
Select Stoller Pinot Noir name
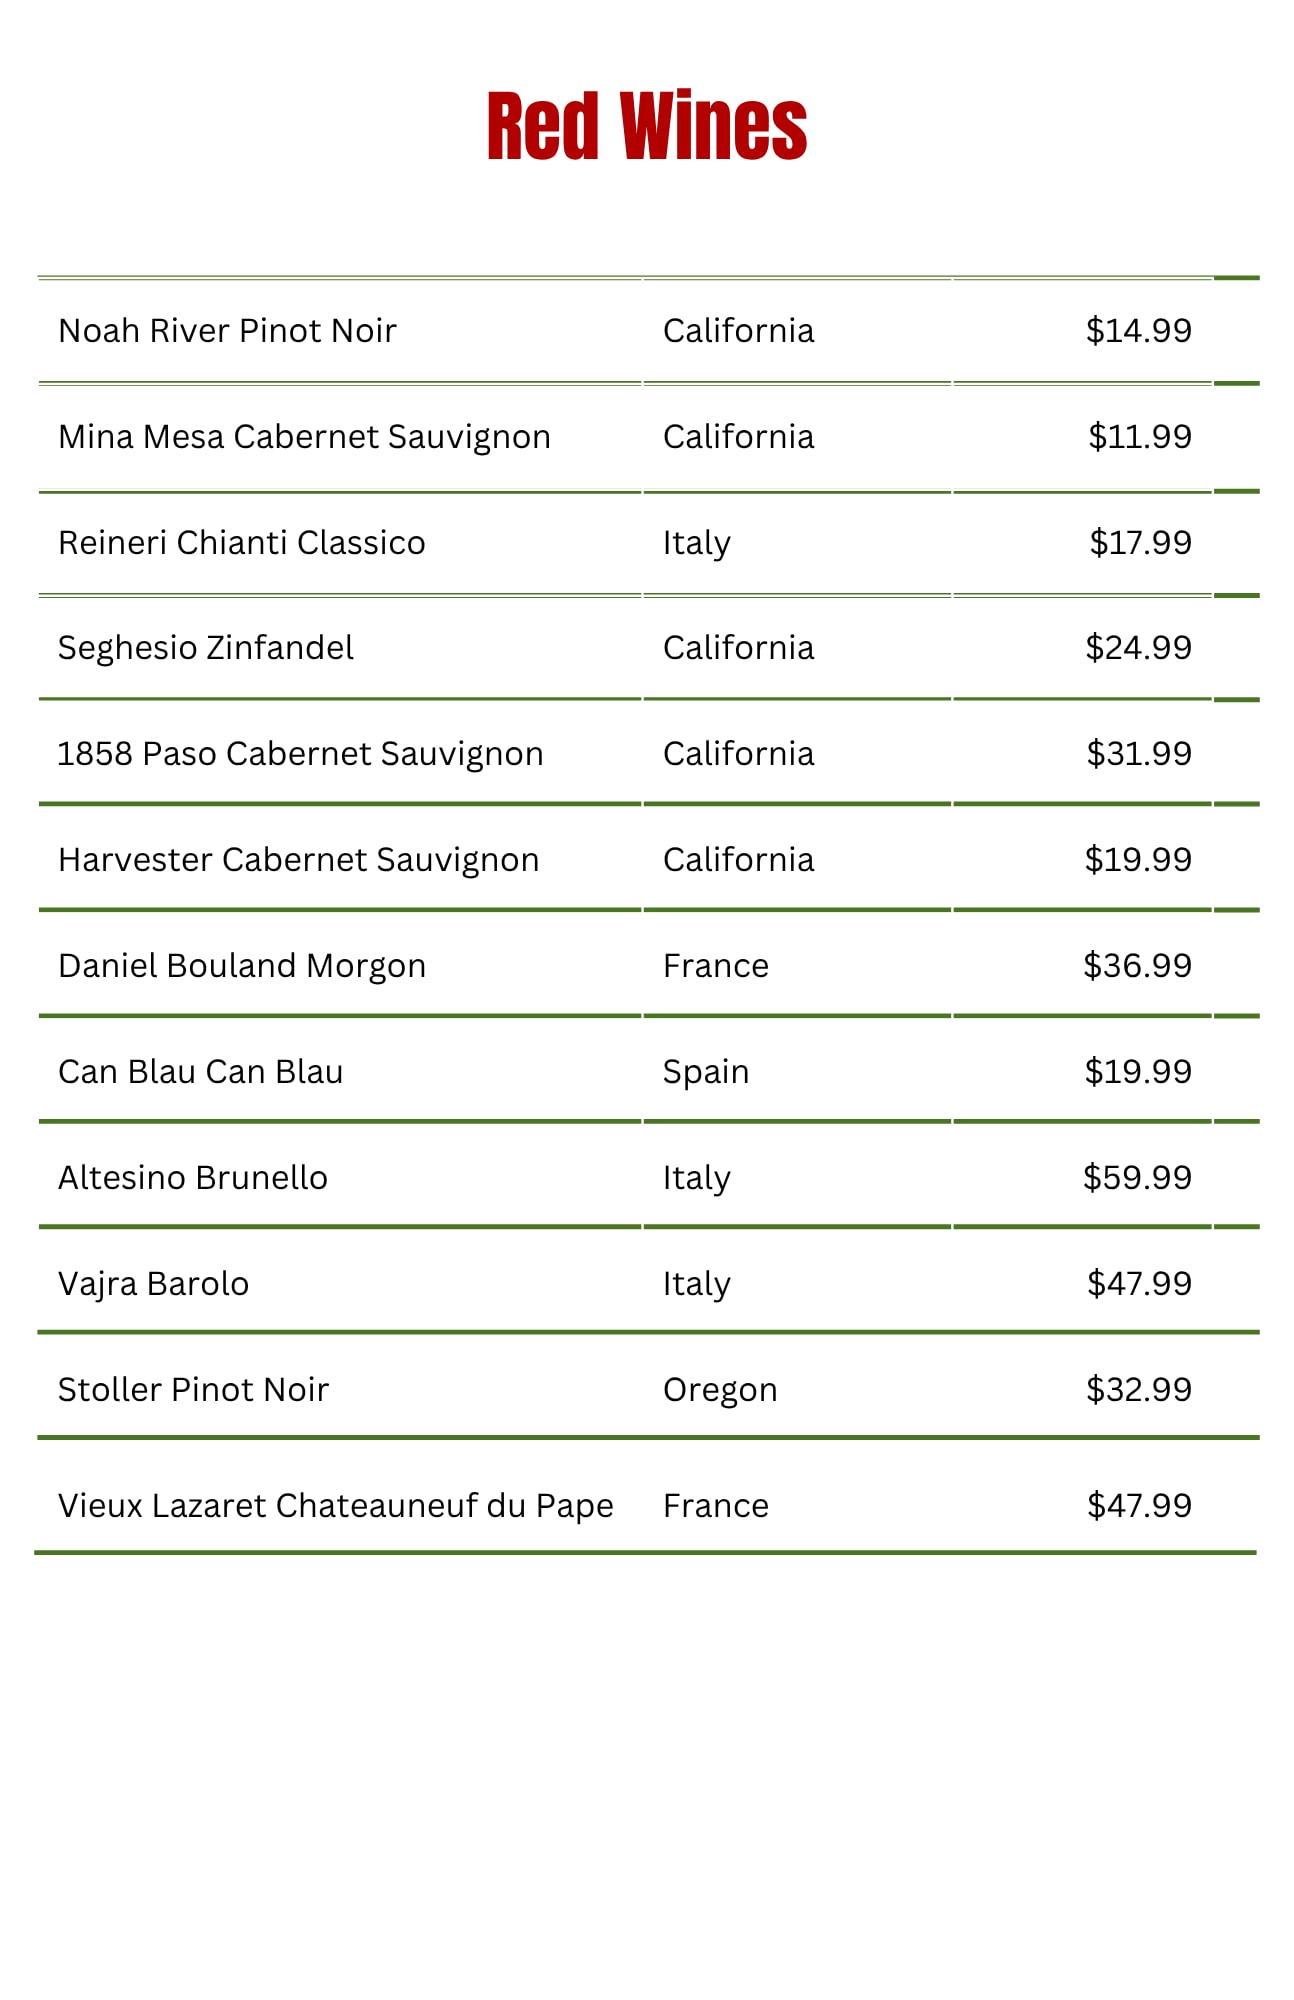(193, 1390)
